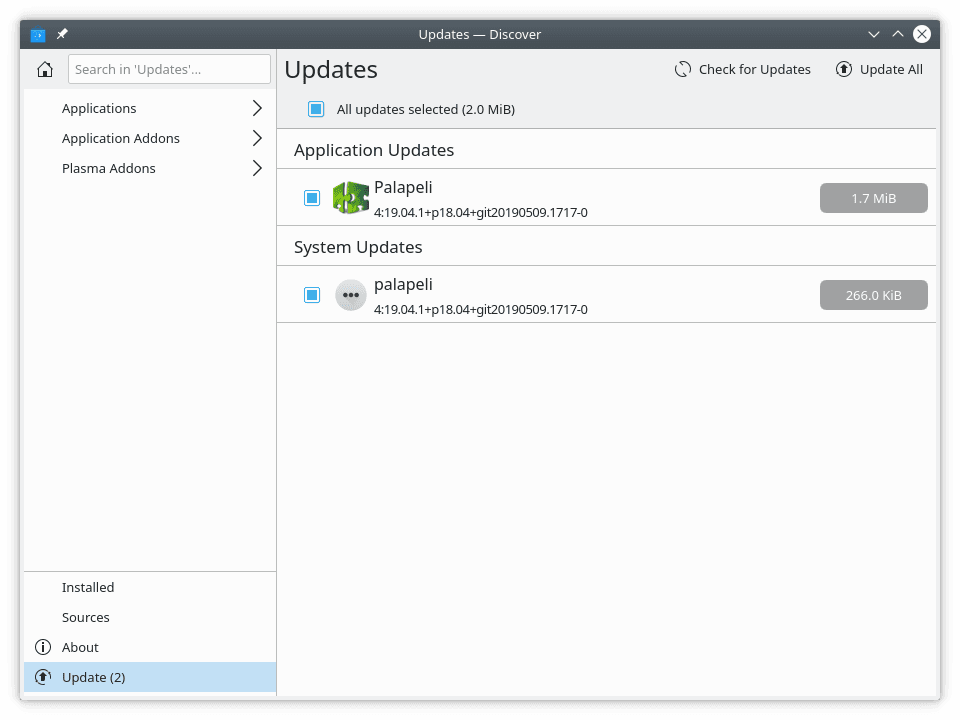The image size is (960, 720).
Task: Open the Palapeli puzzle application icon
Action: tap(351, 197)
